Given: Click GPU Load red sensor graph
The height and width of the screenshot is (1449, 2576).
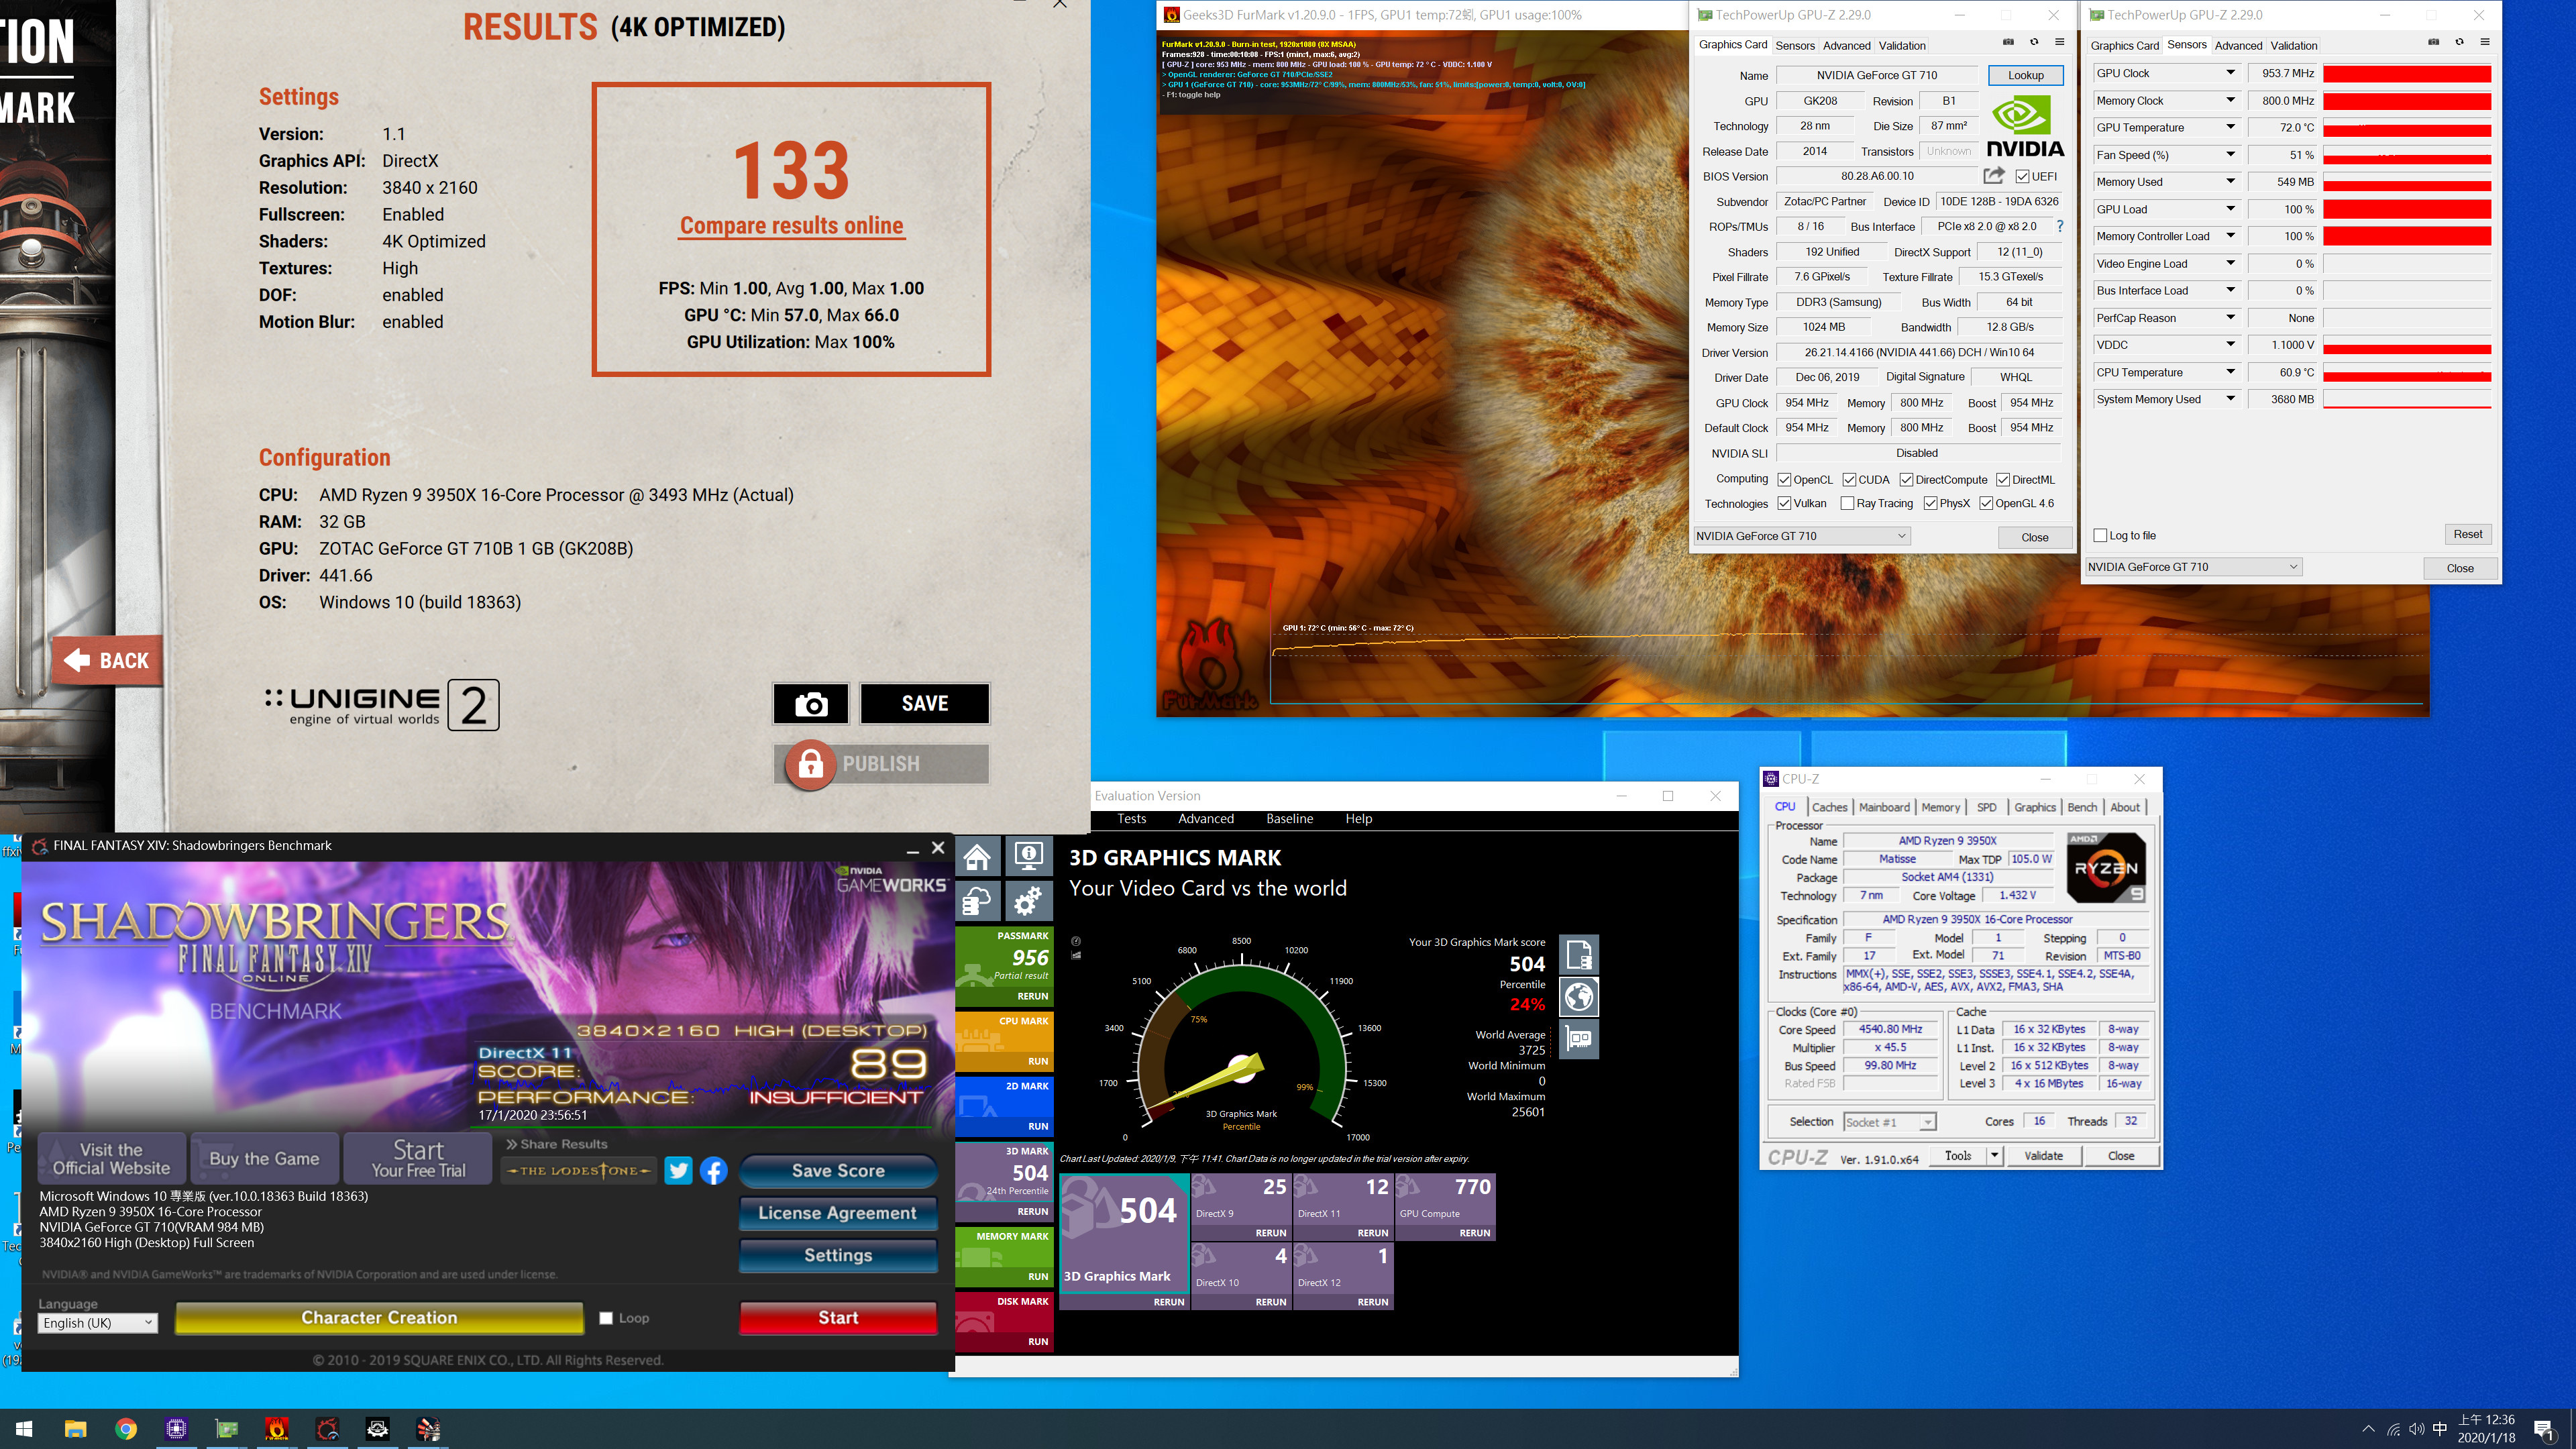Looking at the screenshot, I should (x=2406, y=209).
